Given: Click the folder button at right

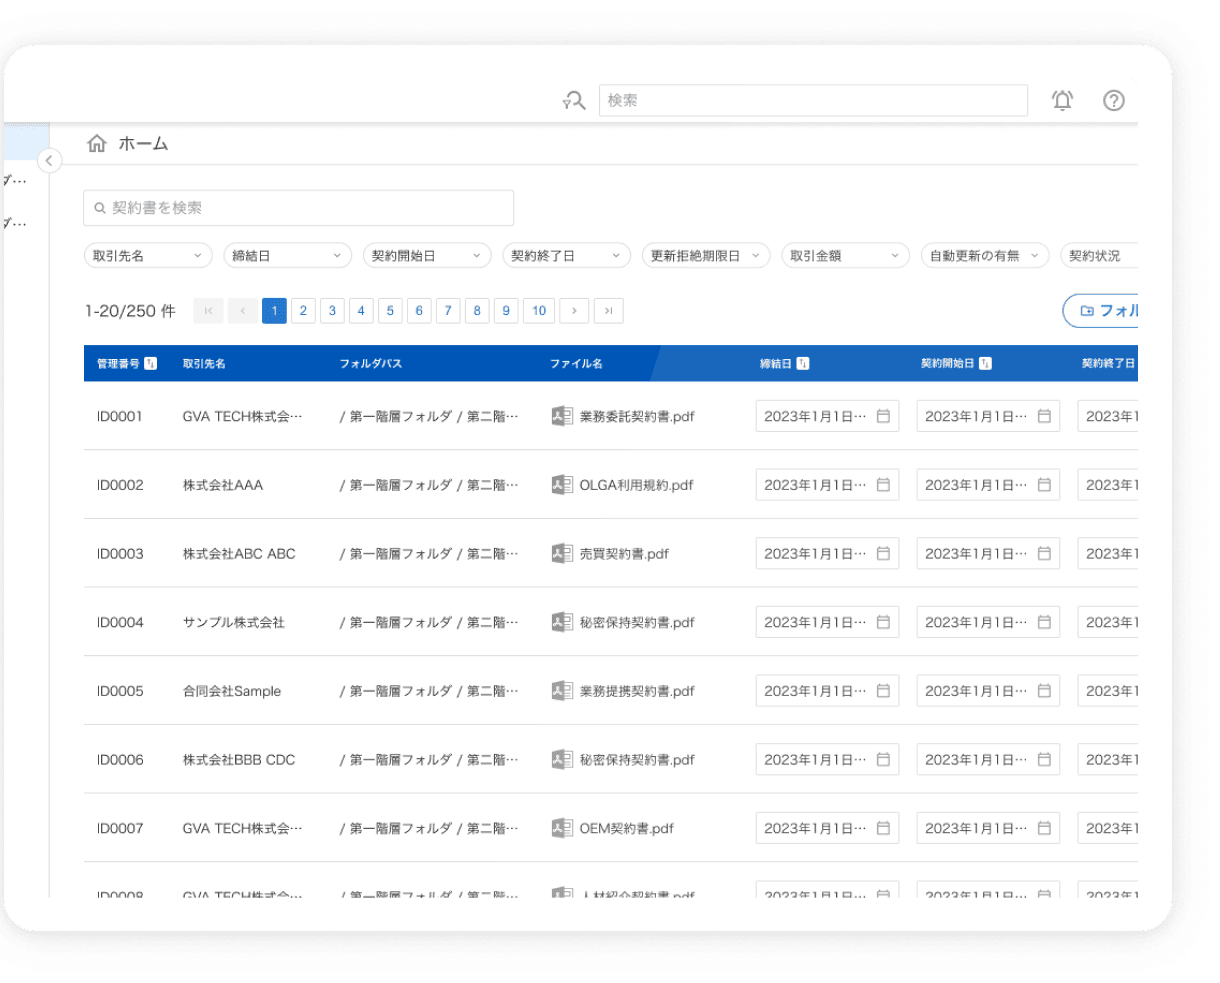Looking at the screenshot, I should coord(1100,311).
